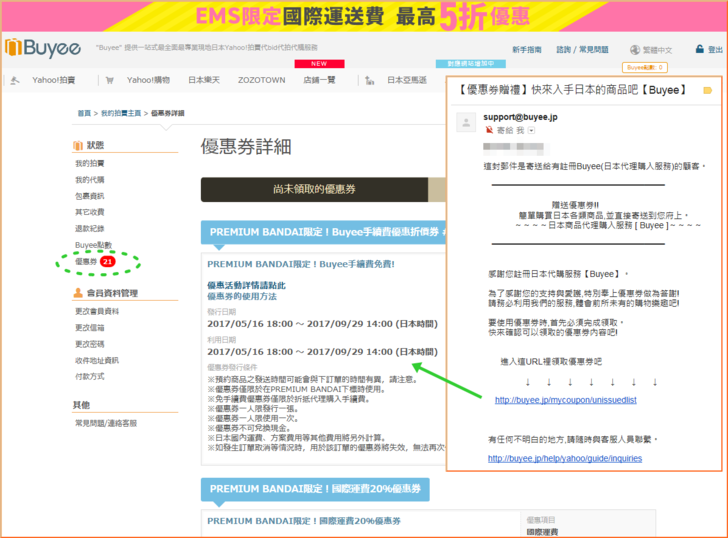
Task: Click the EMS限定國際運送費 promotional banner
Action: click(x=363, y=15)
